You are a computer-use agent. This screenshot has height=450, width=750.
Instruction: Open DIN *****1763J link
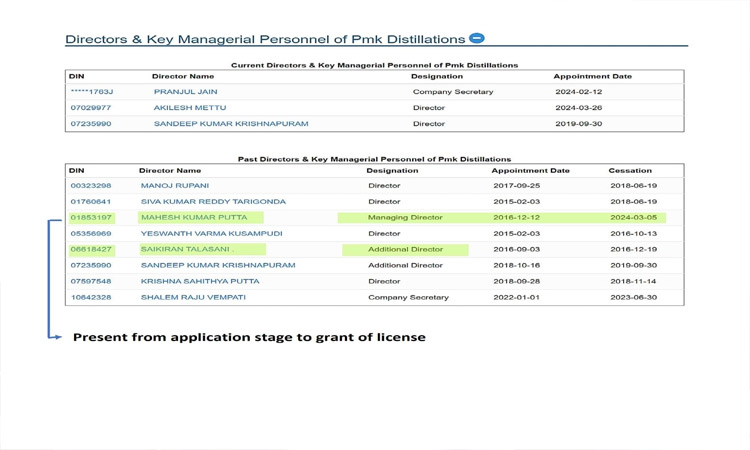[x=92, y=91]
